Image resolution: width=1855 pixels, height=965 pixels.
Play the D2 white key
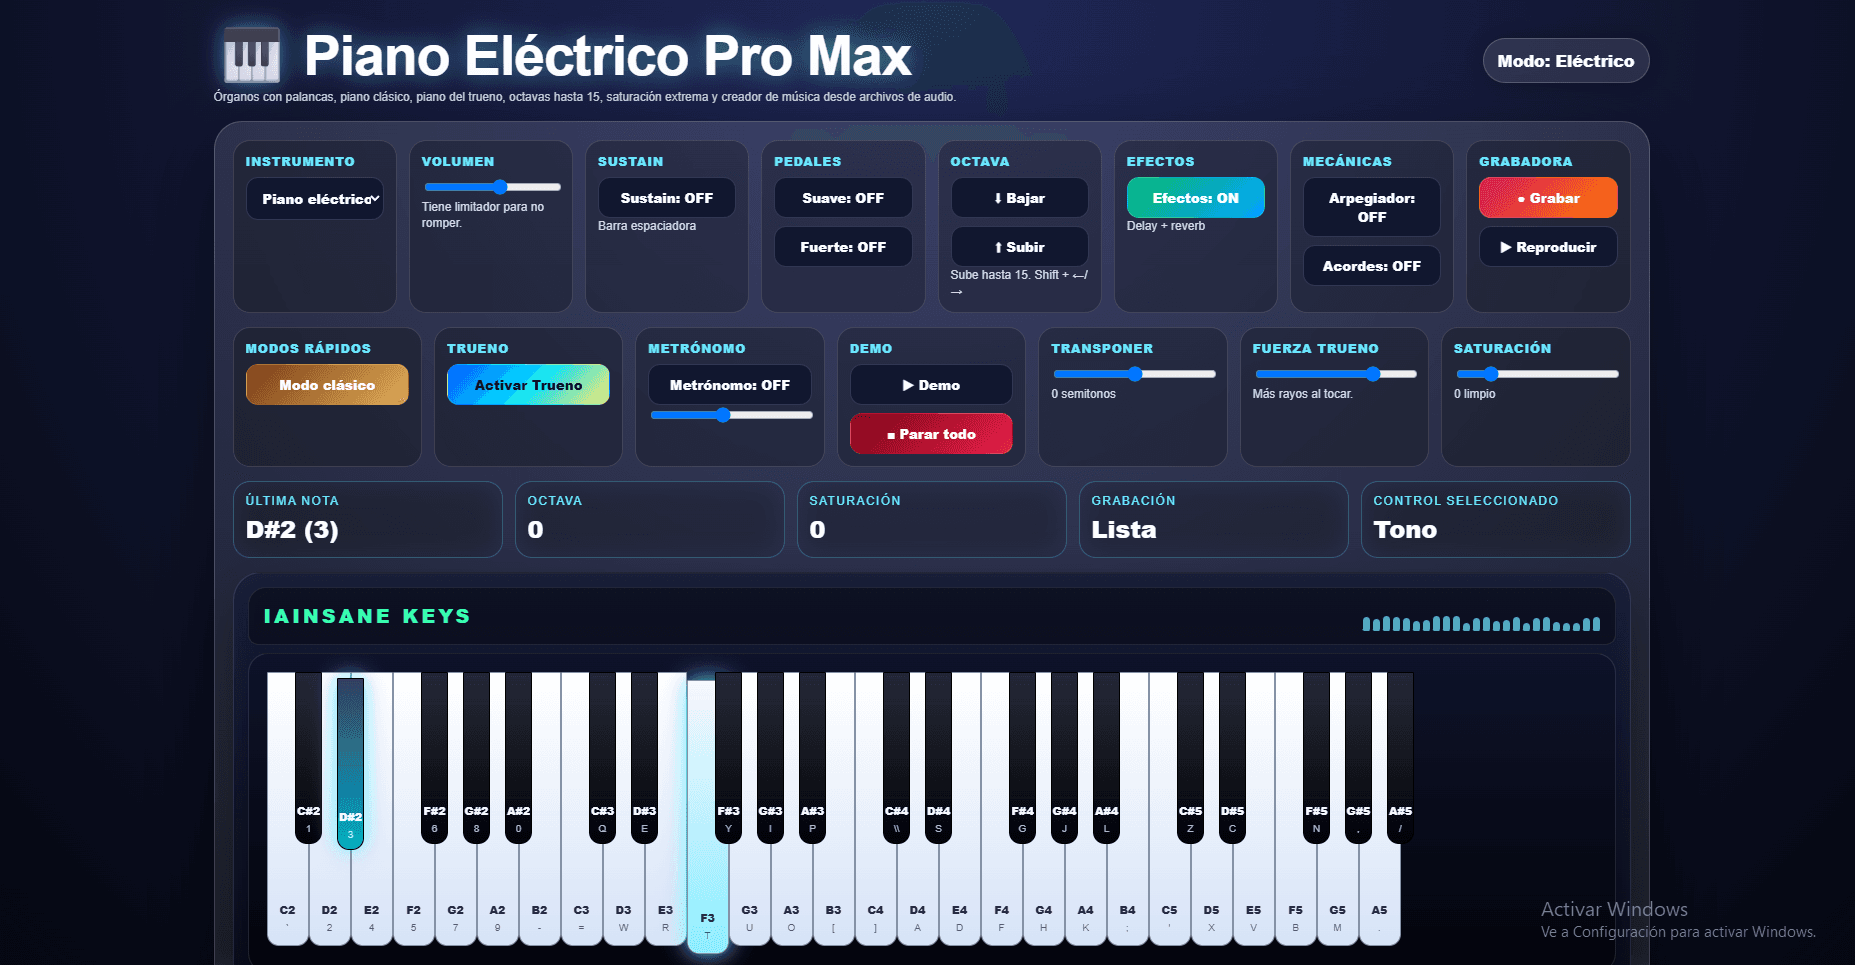pos(329,895)
